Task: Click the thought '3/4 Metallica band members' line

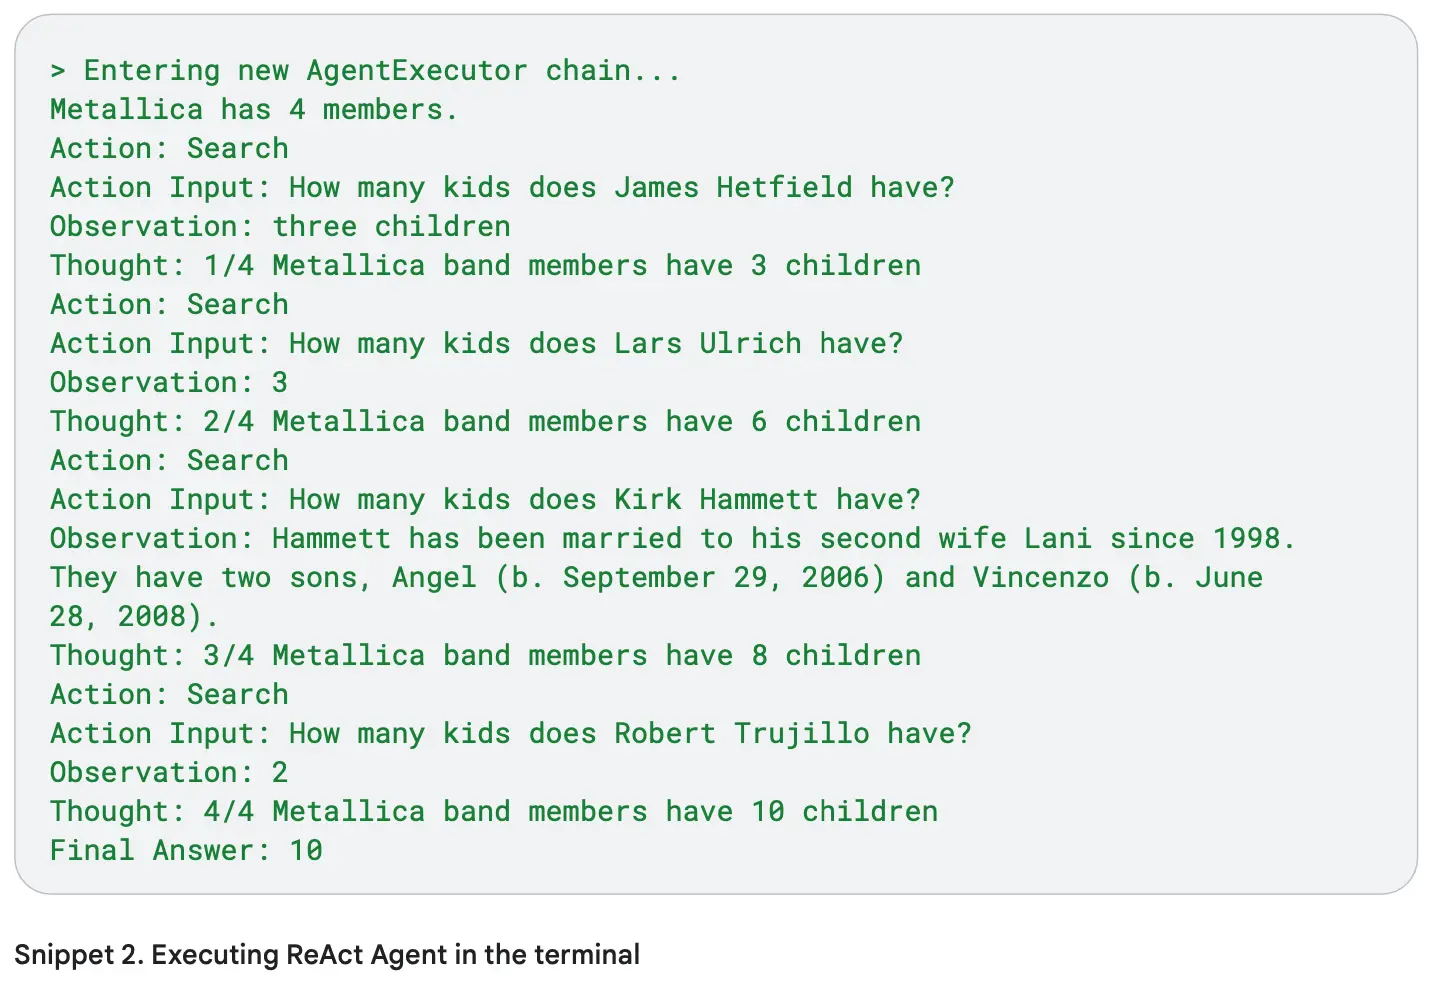Action: tap(485, 656)
